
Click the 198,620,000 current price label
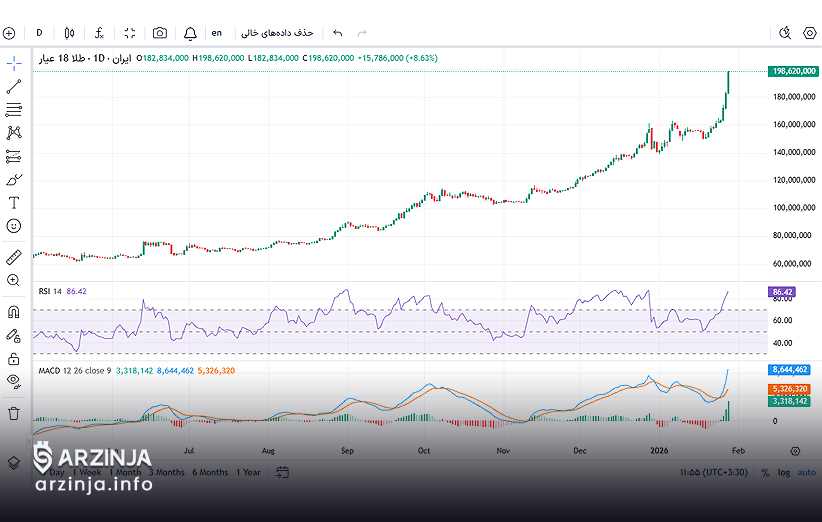tap(794, 71)
